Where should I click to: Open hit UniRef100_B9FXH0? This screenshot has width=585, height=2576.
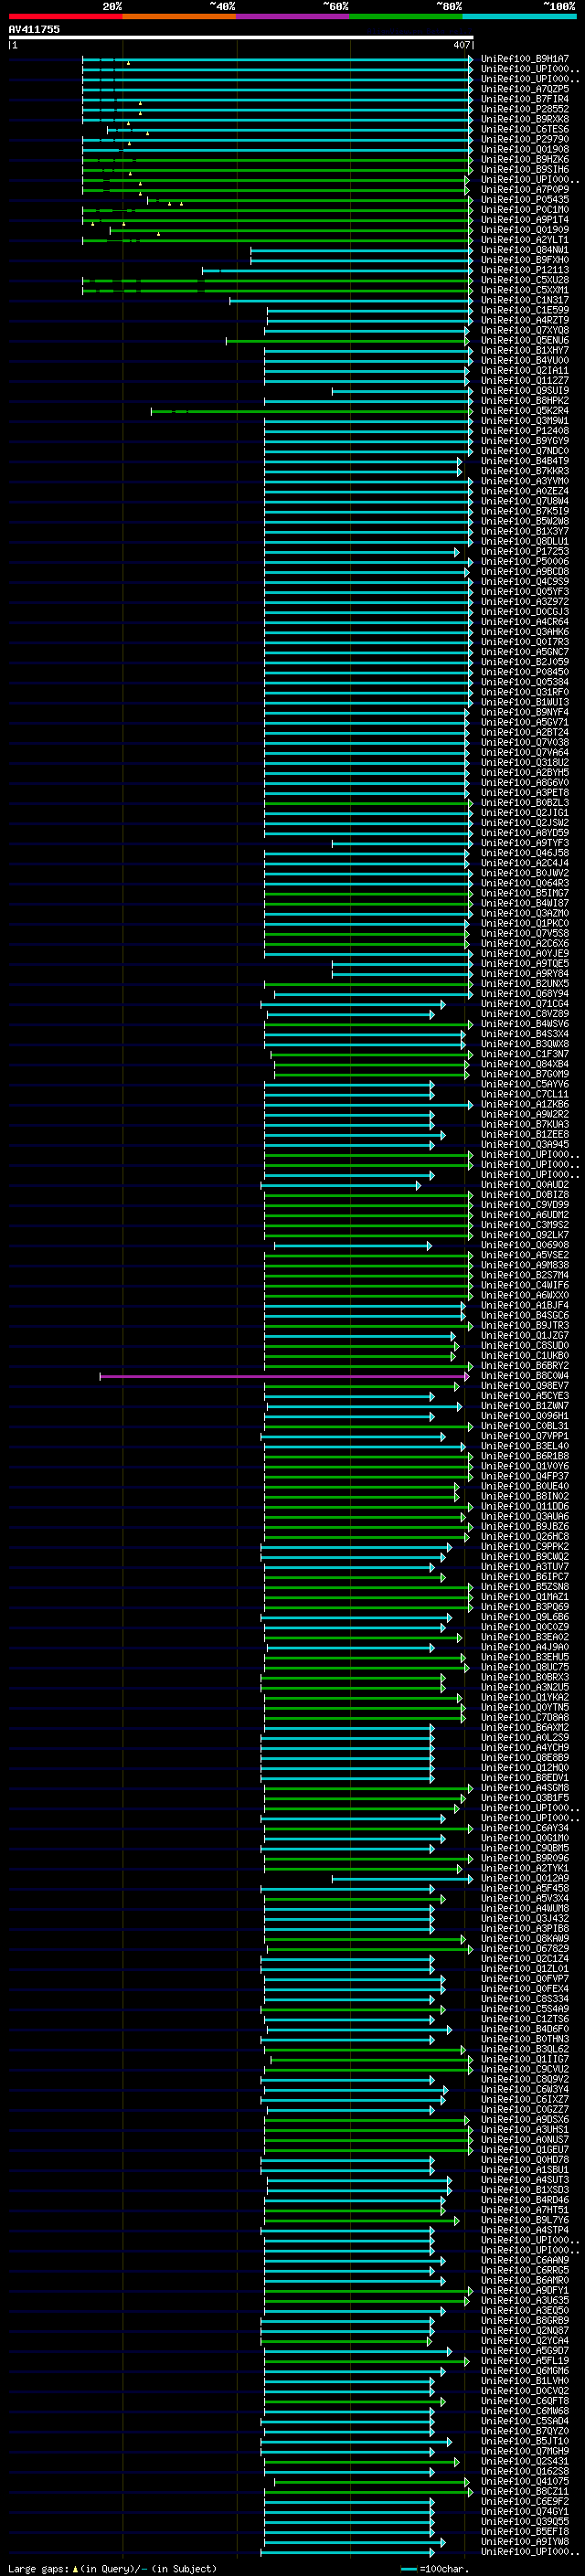point(525,260)
